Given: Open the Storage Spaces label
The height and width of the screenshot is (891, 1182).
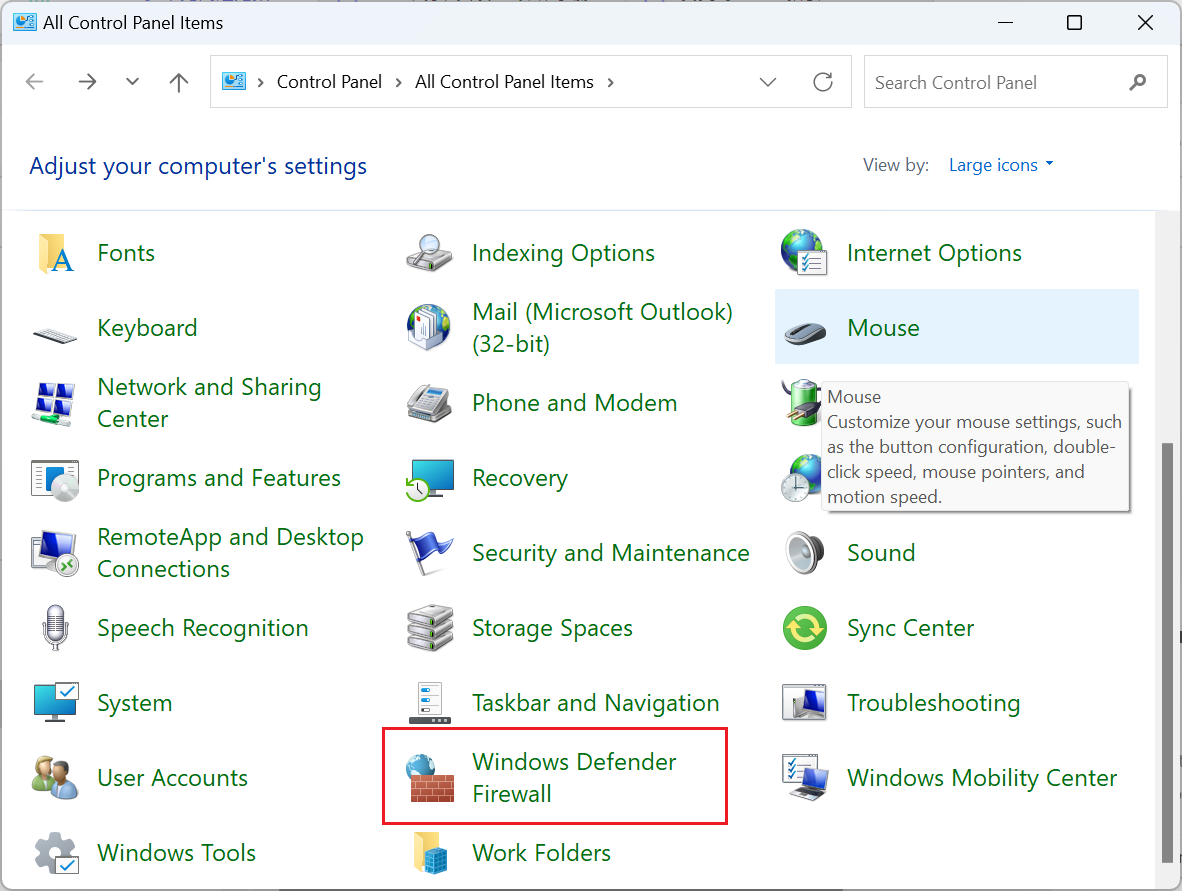Looking at the screenshot, I should [x=553, y=628].
